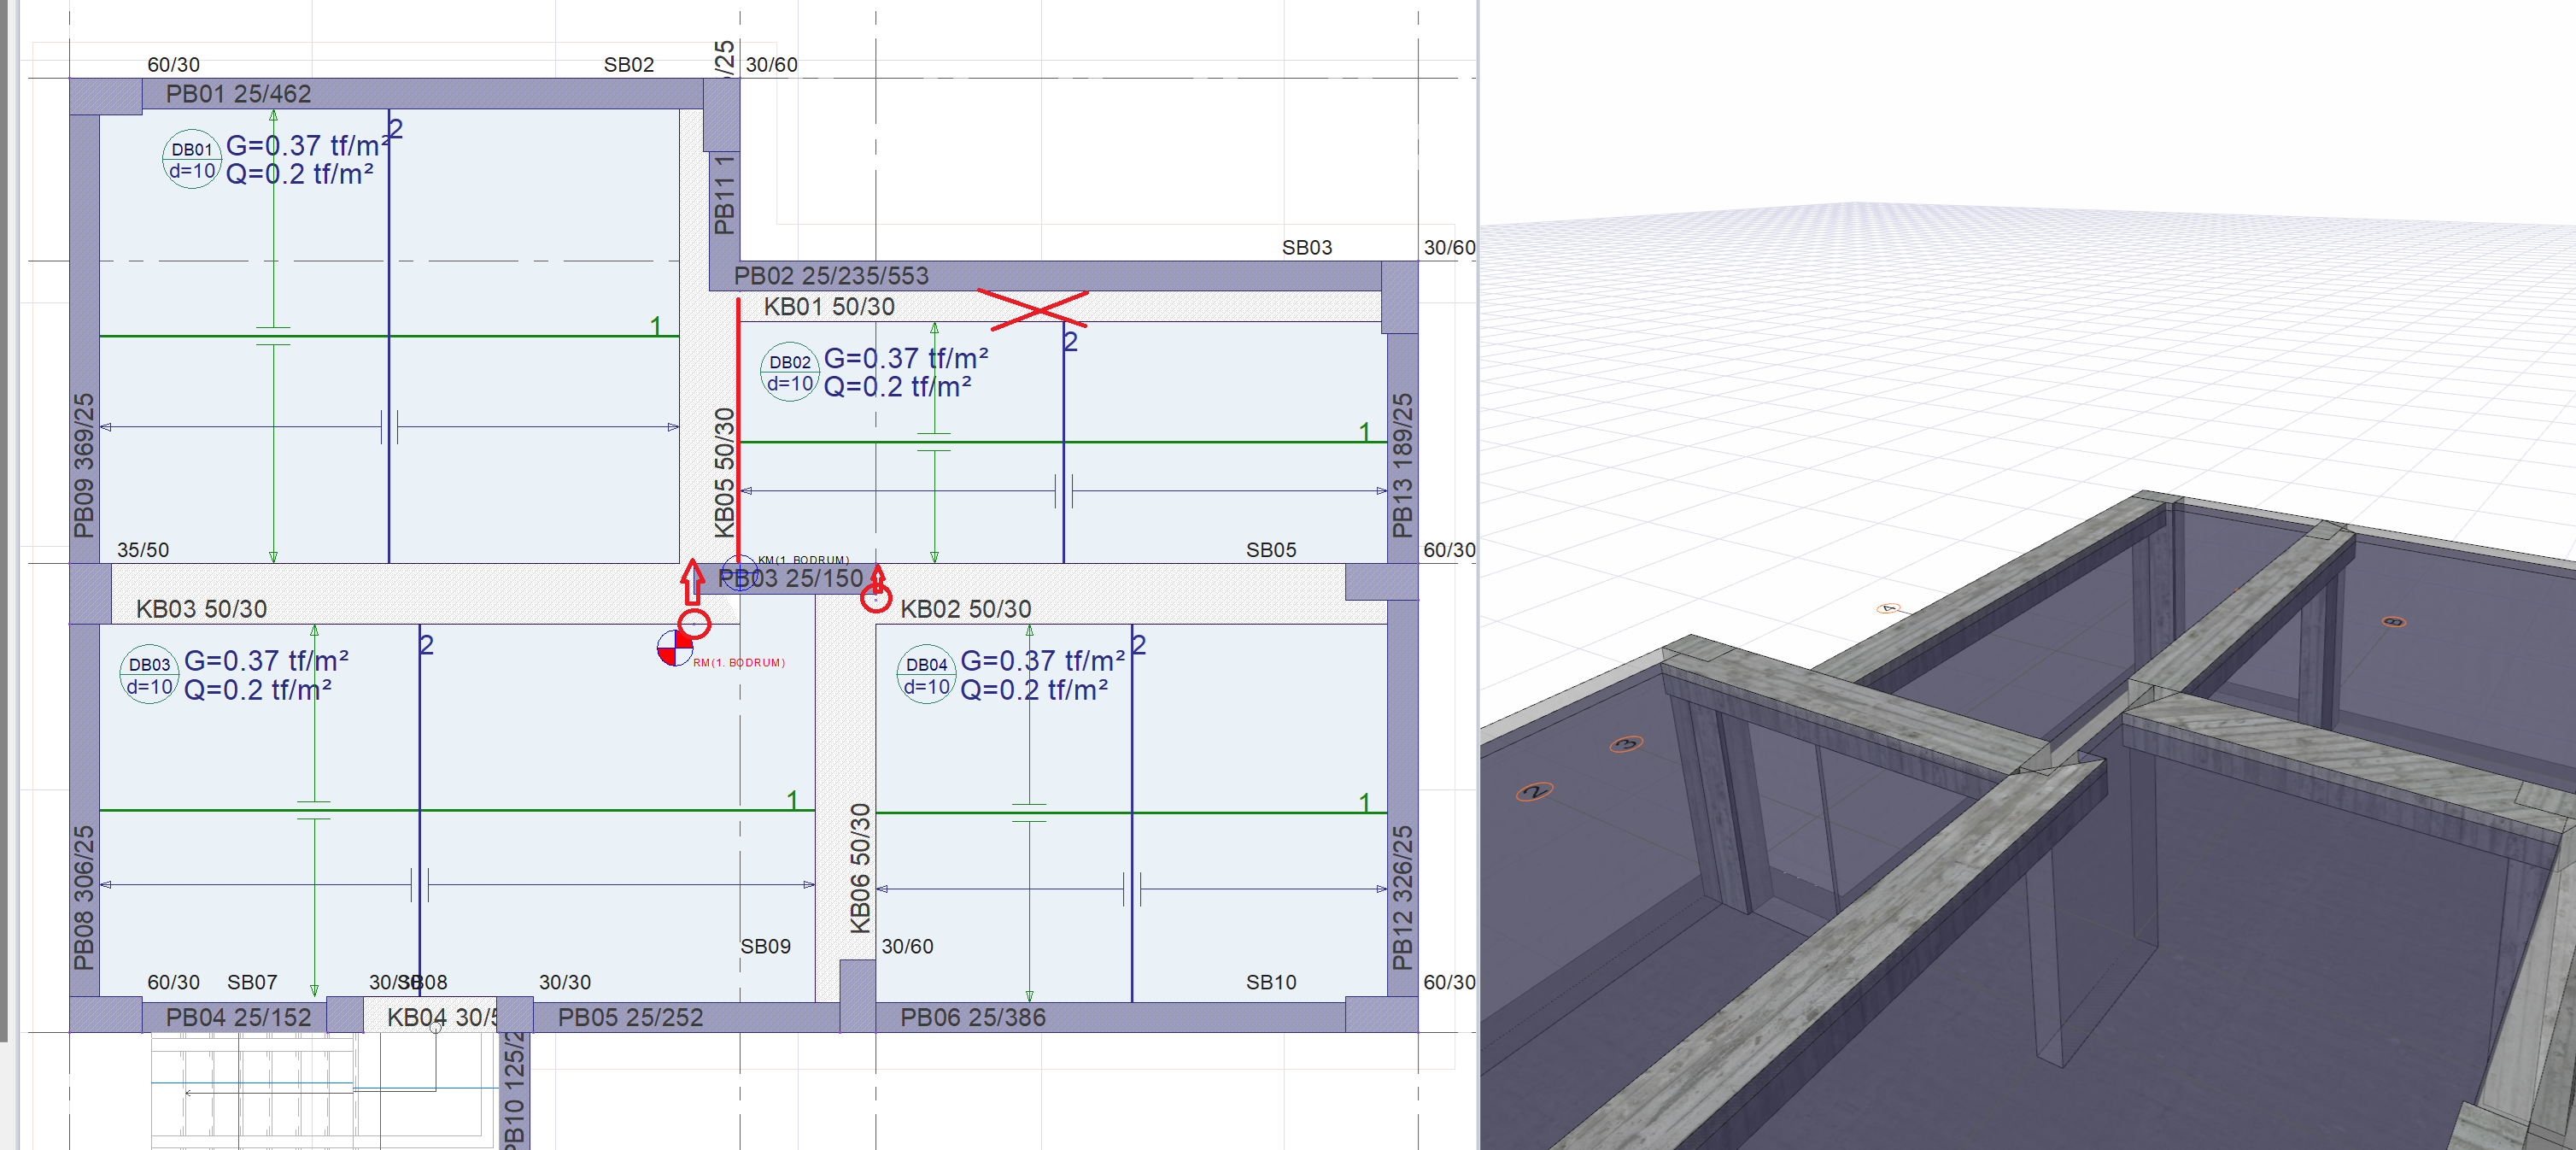The image size is (2576, 1150).
Task: Click column label SB05
Action: tap(1271, 551)
